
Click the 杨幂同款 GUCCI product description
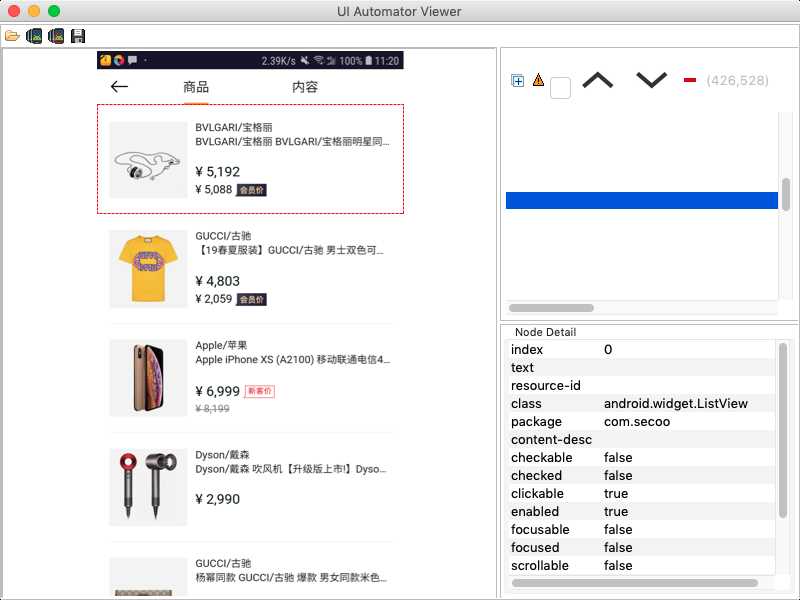(291, 578)
